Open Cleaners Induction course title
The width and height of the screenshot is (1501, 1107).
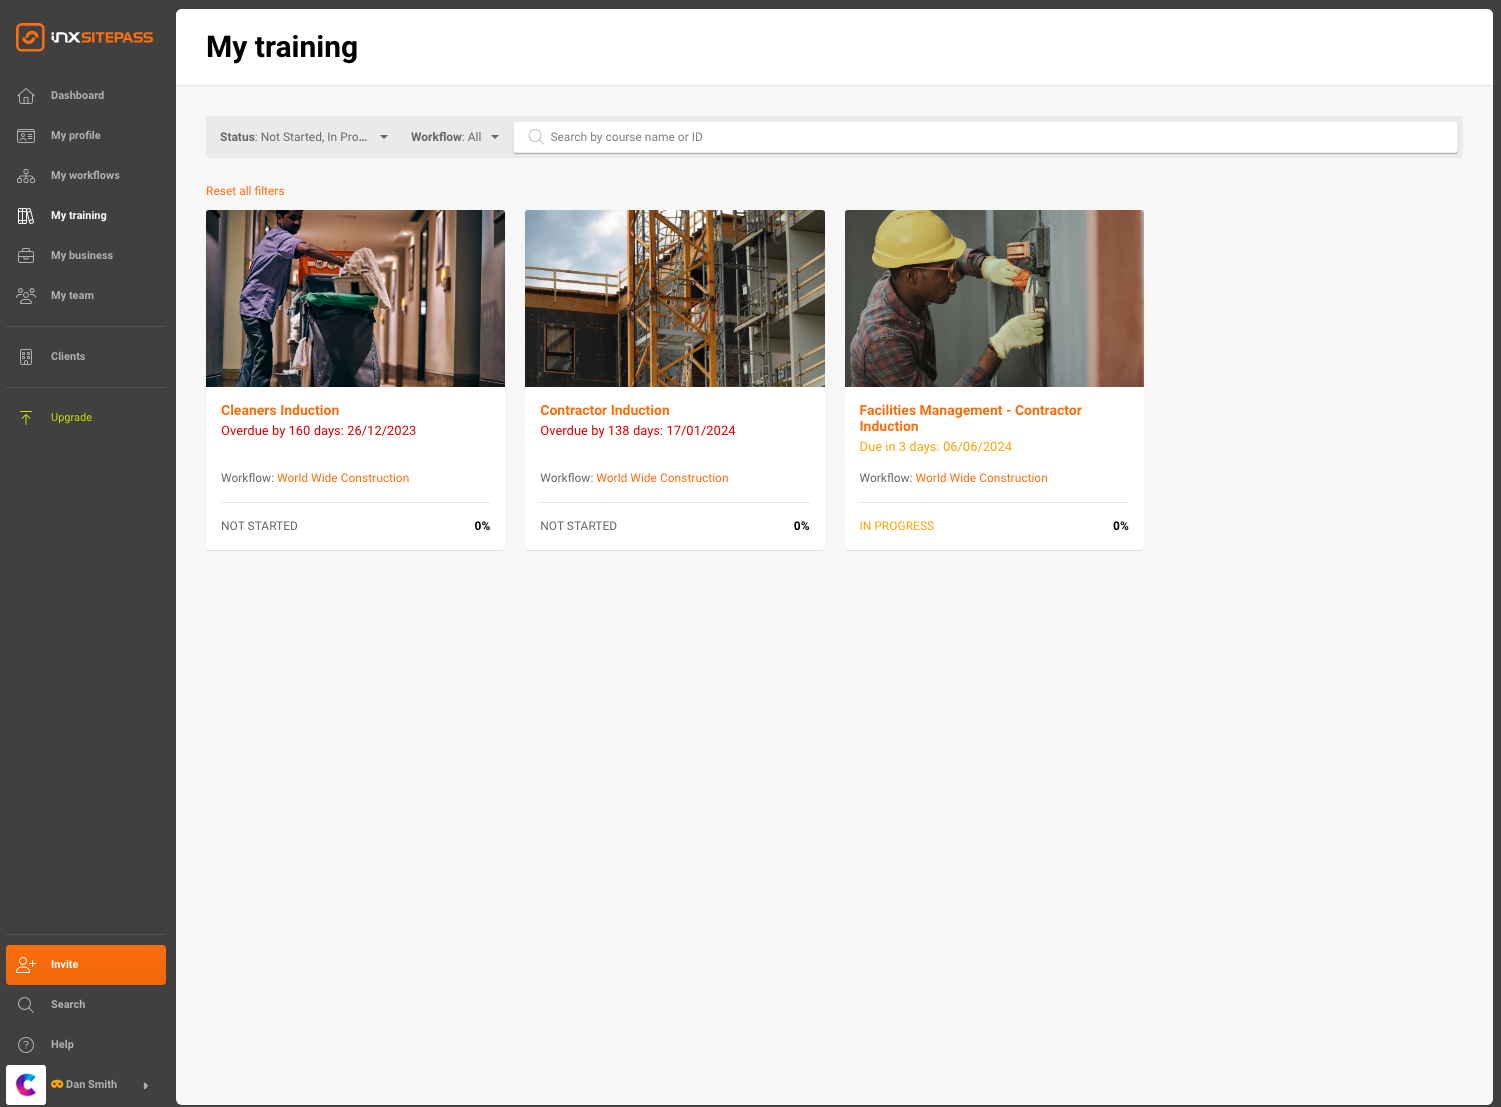280,411
